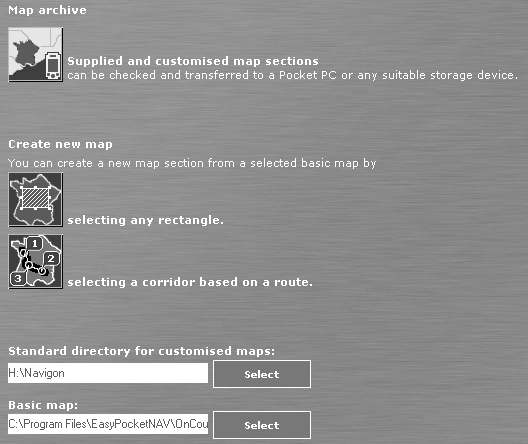Image resolution: width=528 pixels, height=444 pixels.
Task: Click the Pocket PC device in archive icon
Action: pos(53,66)
